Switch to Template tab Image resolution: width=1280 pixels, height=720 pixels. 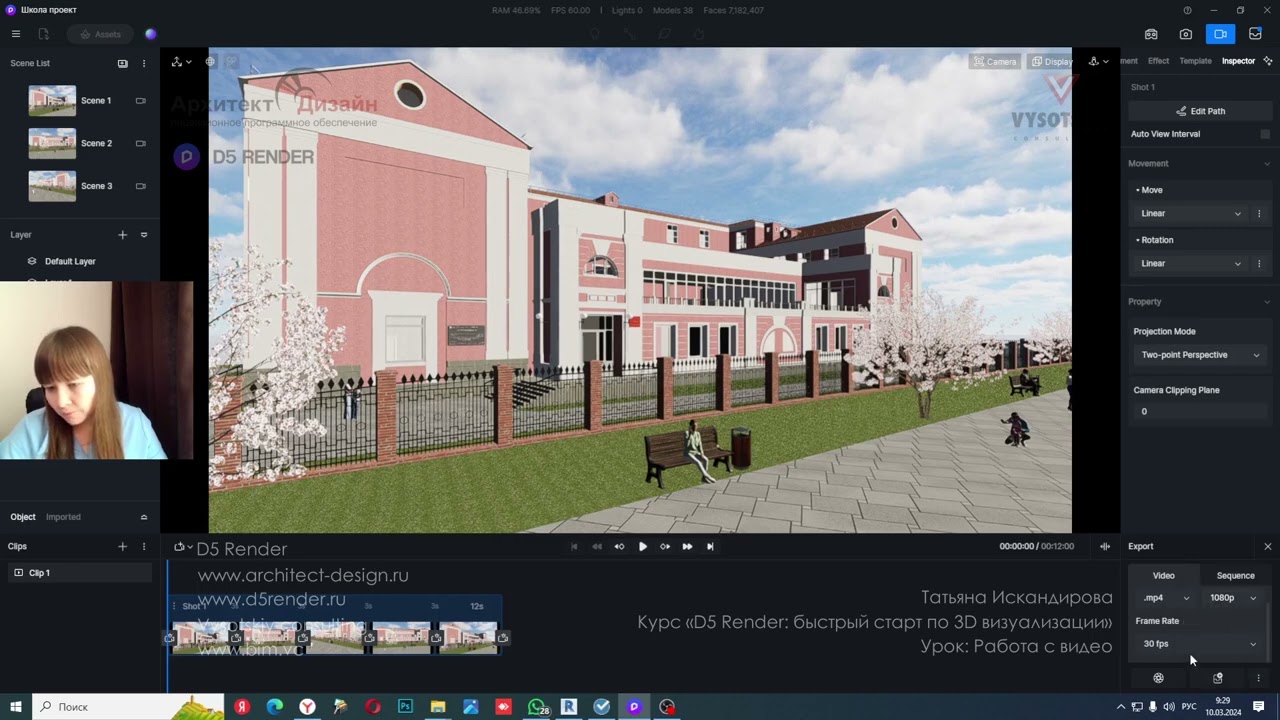point(1195,61)
